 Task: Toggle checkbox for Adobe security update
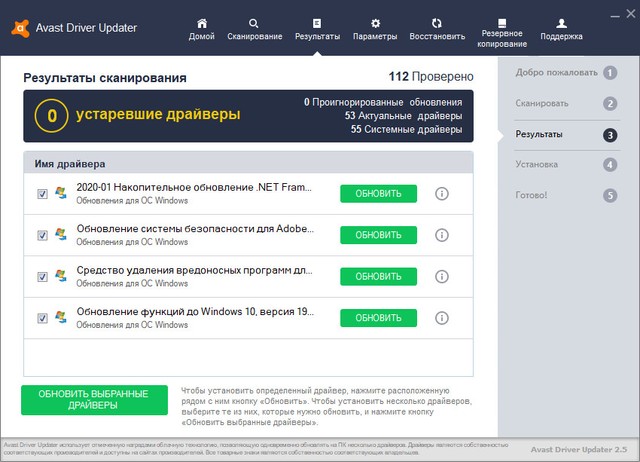[42, 235]
